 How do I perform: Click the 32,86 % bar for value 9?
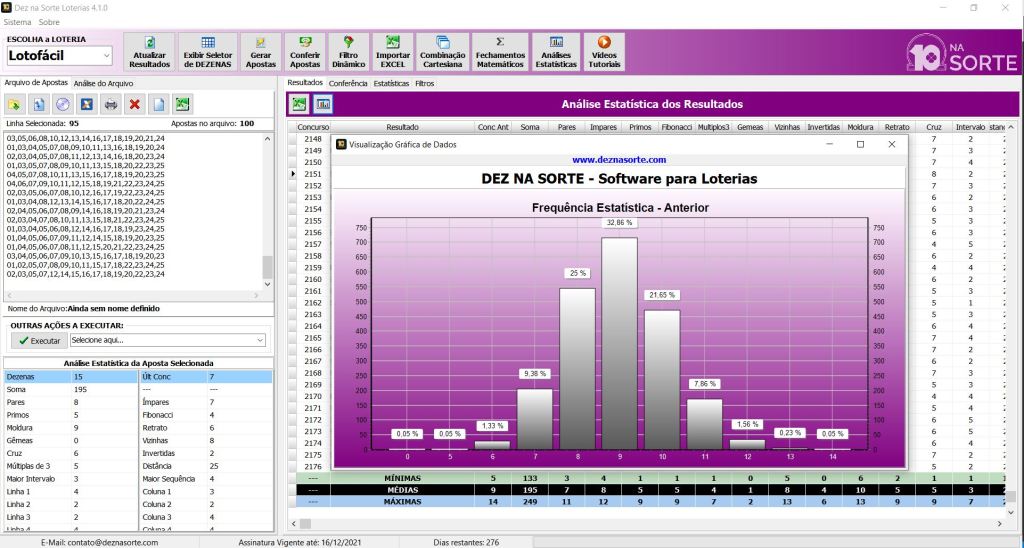619,344
